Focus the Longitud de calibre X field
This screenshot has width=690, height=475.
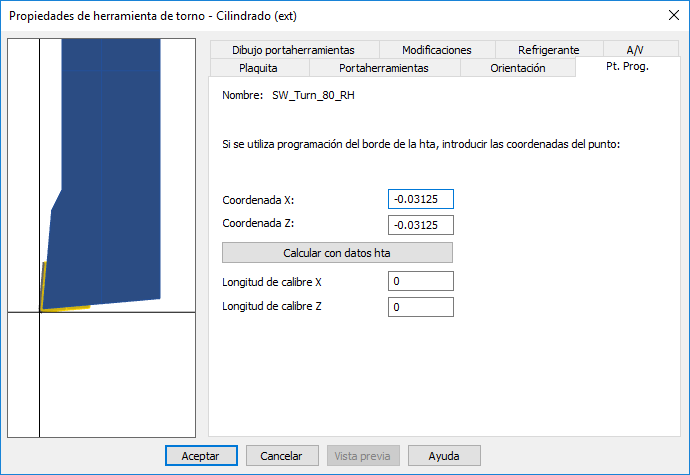421,281
